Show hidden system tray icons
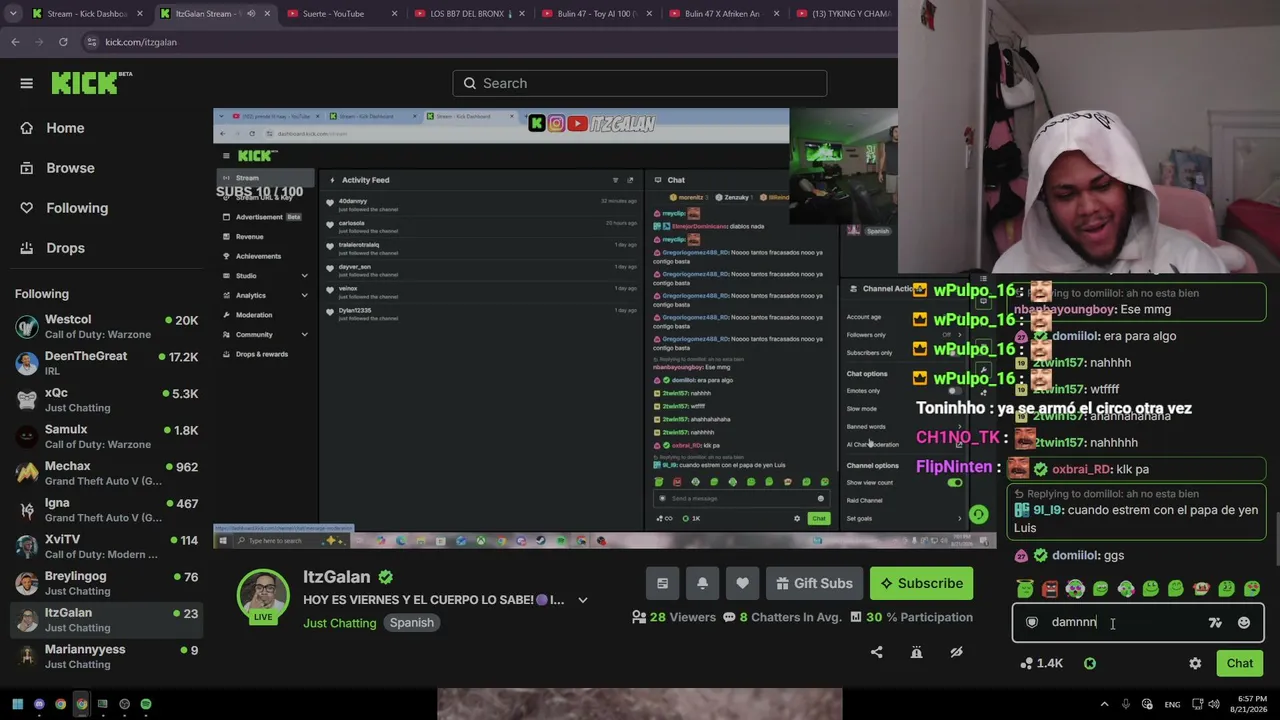 point(1104,704)
